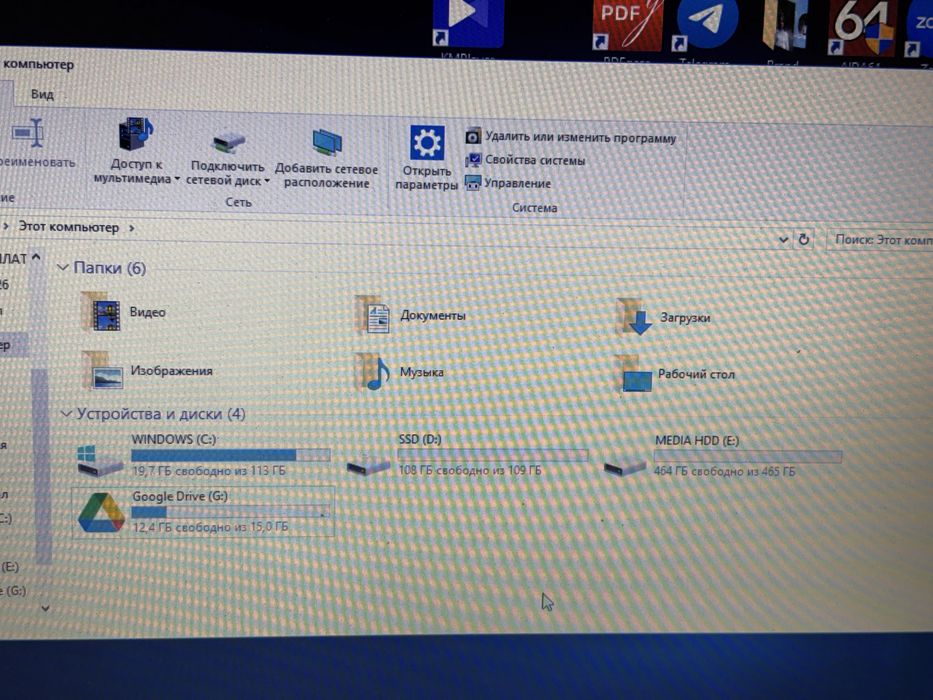Viewport: 933px width, 700px height.
Task: Click the text 464 ГБ свободно из 465 ГБ
Action: pos(725,471)
